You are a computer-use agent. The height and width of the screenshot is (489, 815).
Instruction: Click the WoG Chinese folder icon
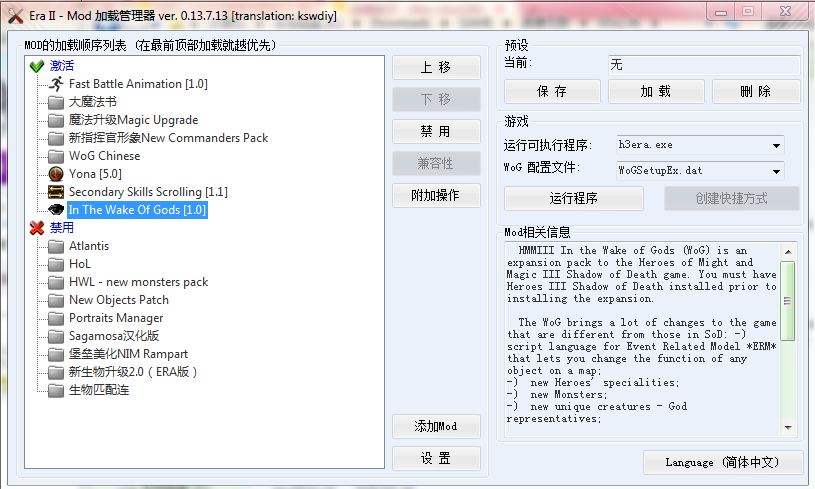(56, 156)
